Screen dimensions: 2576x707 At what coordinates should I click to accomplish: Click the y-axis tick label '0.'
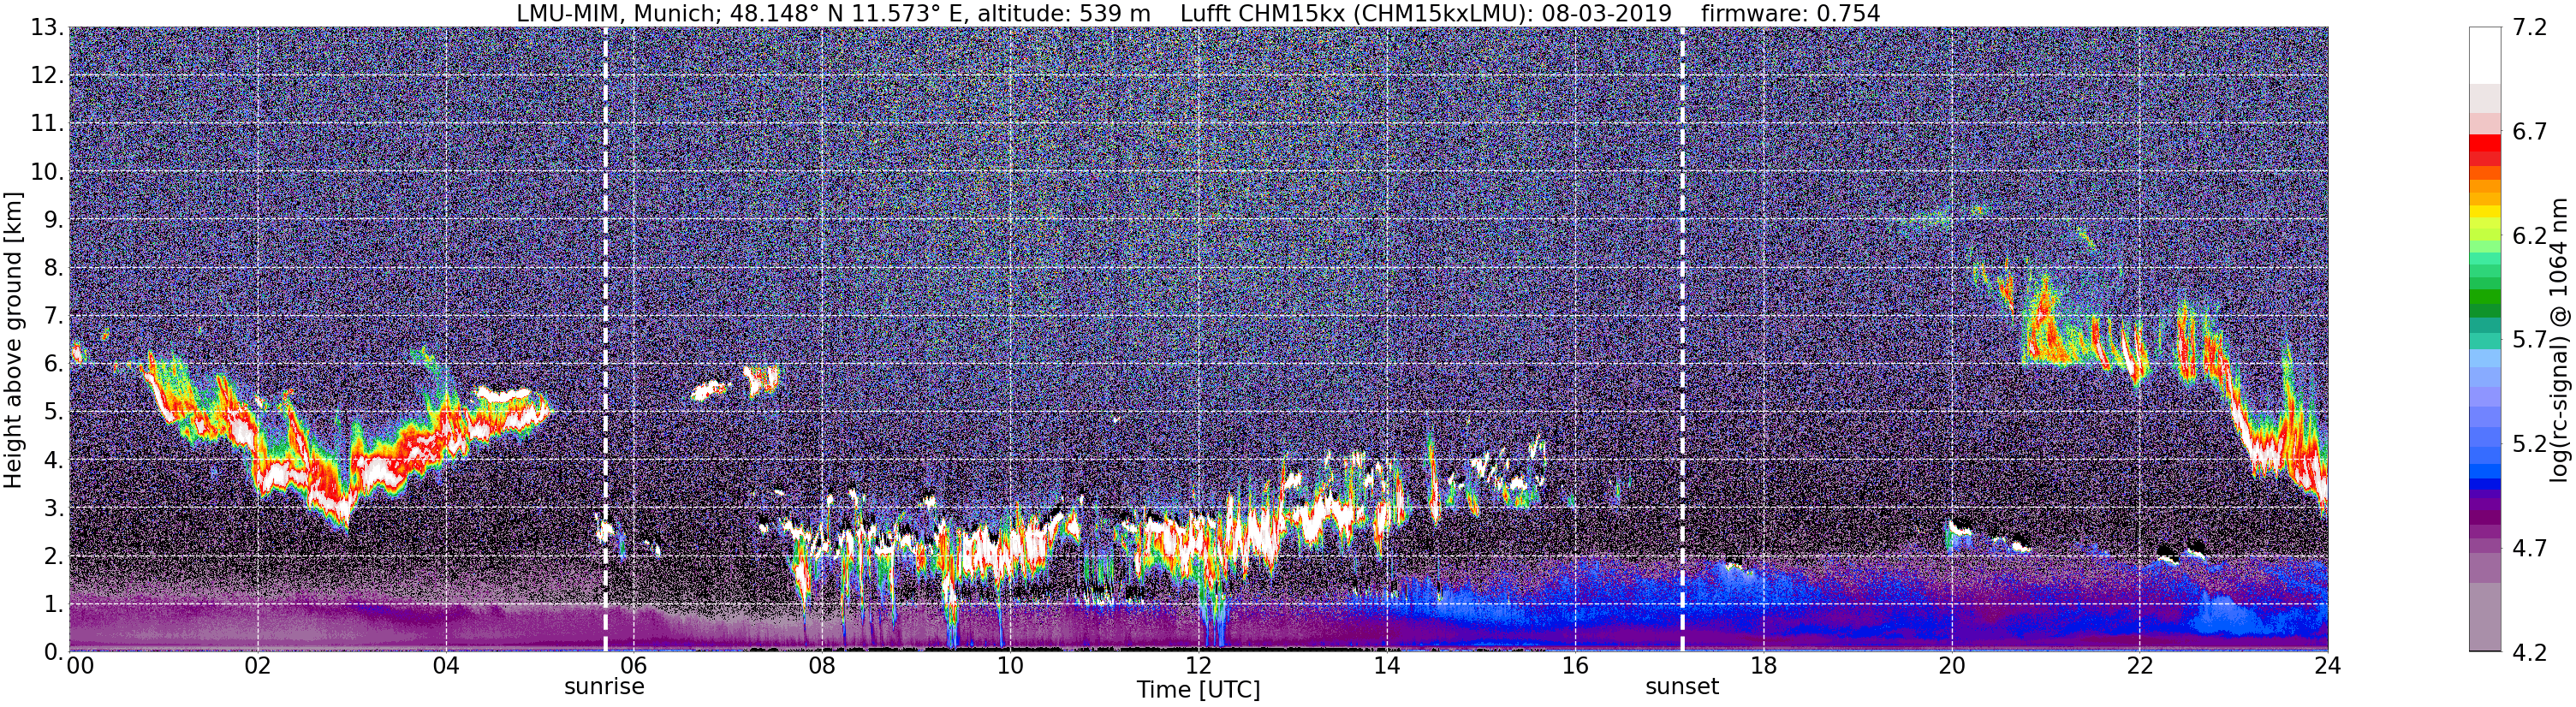pos(53,652)
